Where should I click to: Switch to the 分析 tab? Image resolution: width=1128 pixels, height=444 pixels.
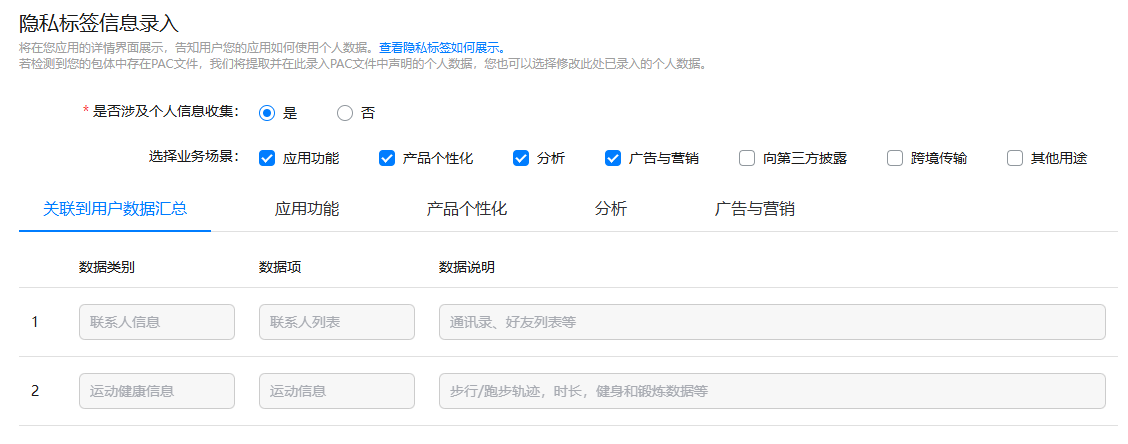pyautogui.click(x=611, y=209)
